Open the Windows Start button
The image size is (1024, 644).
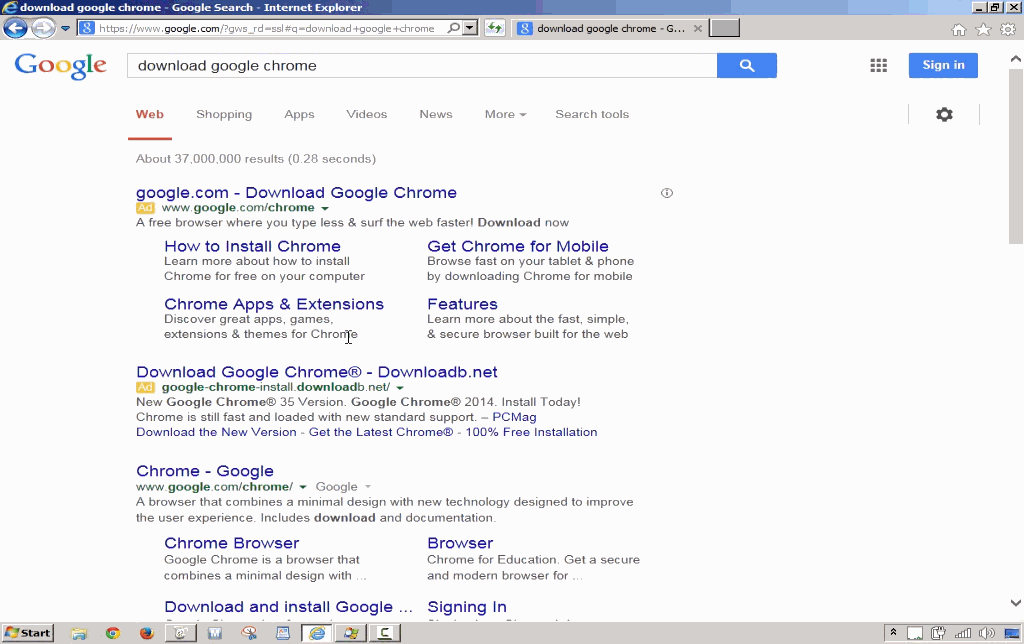27,633
